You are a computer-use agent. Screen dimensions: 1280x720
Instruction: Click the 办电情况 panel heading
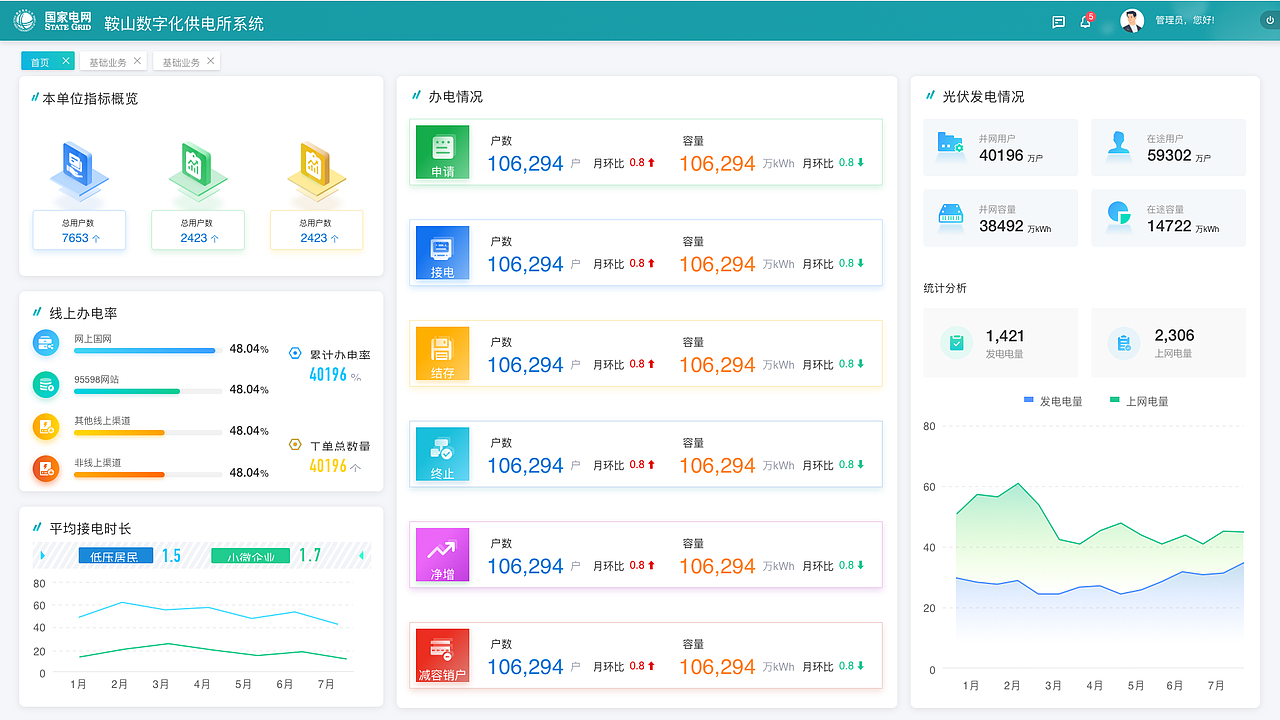[x=455, y=97]
